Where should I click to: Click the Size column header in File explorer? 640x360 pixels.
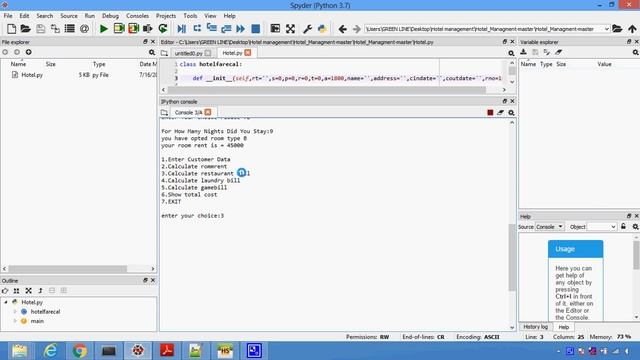tap(51, 64)
